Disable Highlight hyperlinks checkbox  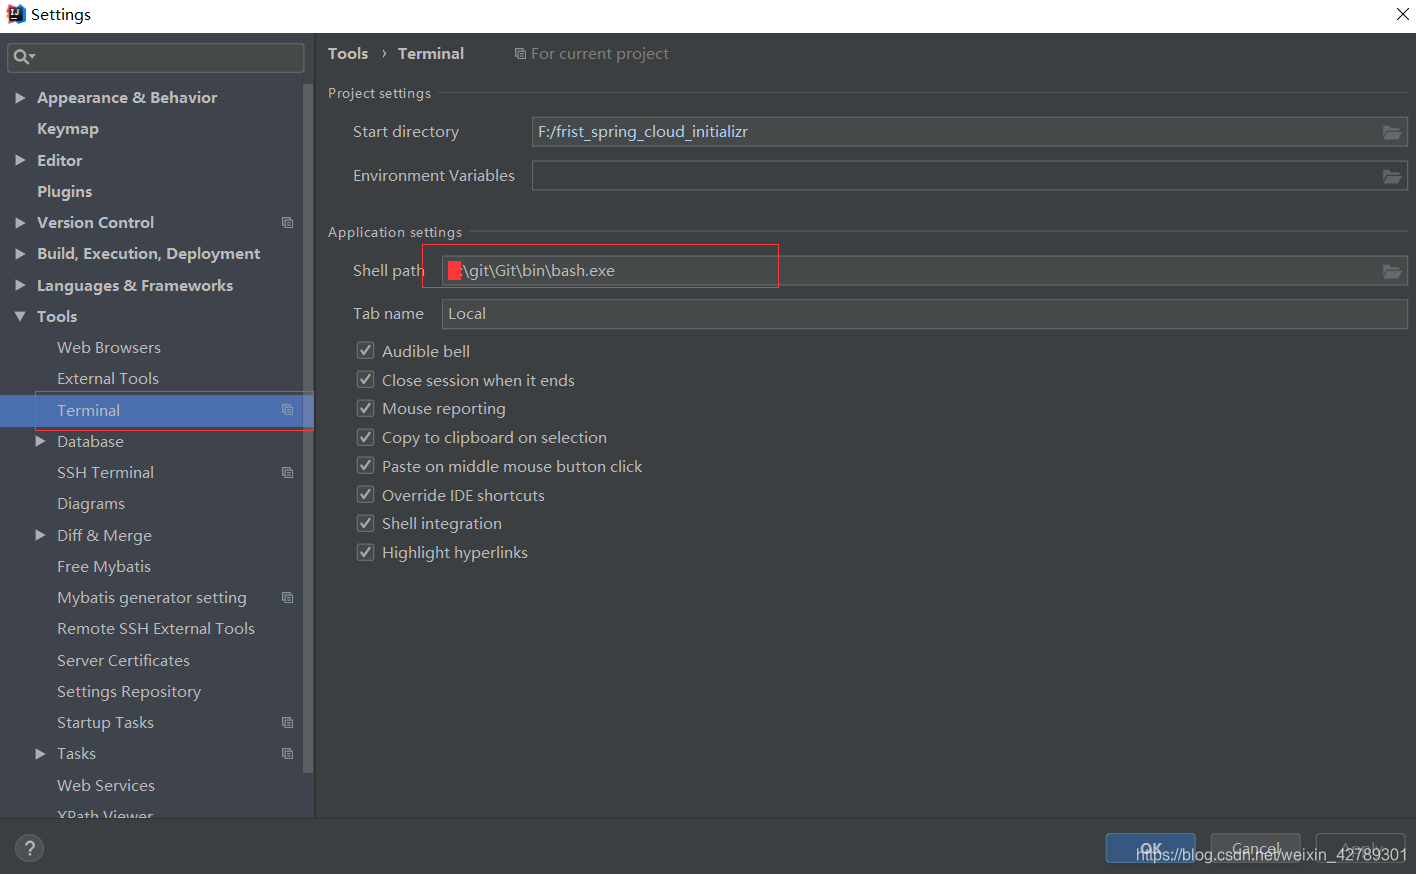coord(366,552)
